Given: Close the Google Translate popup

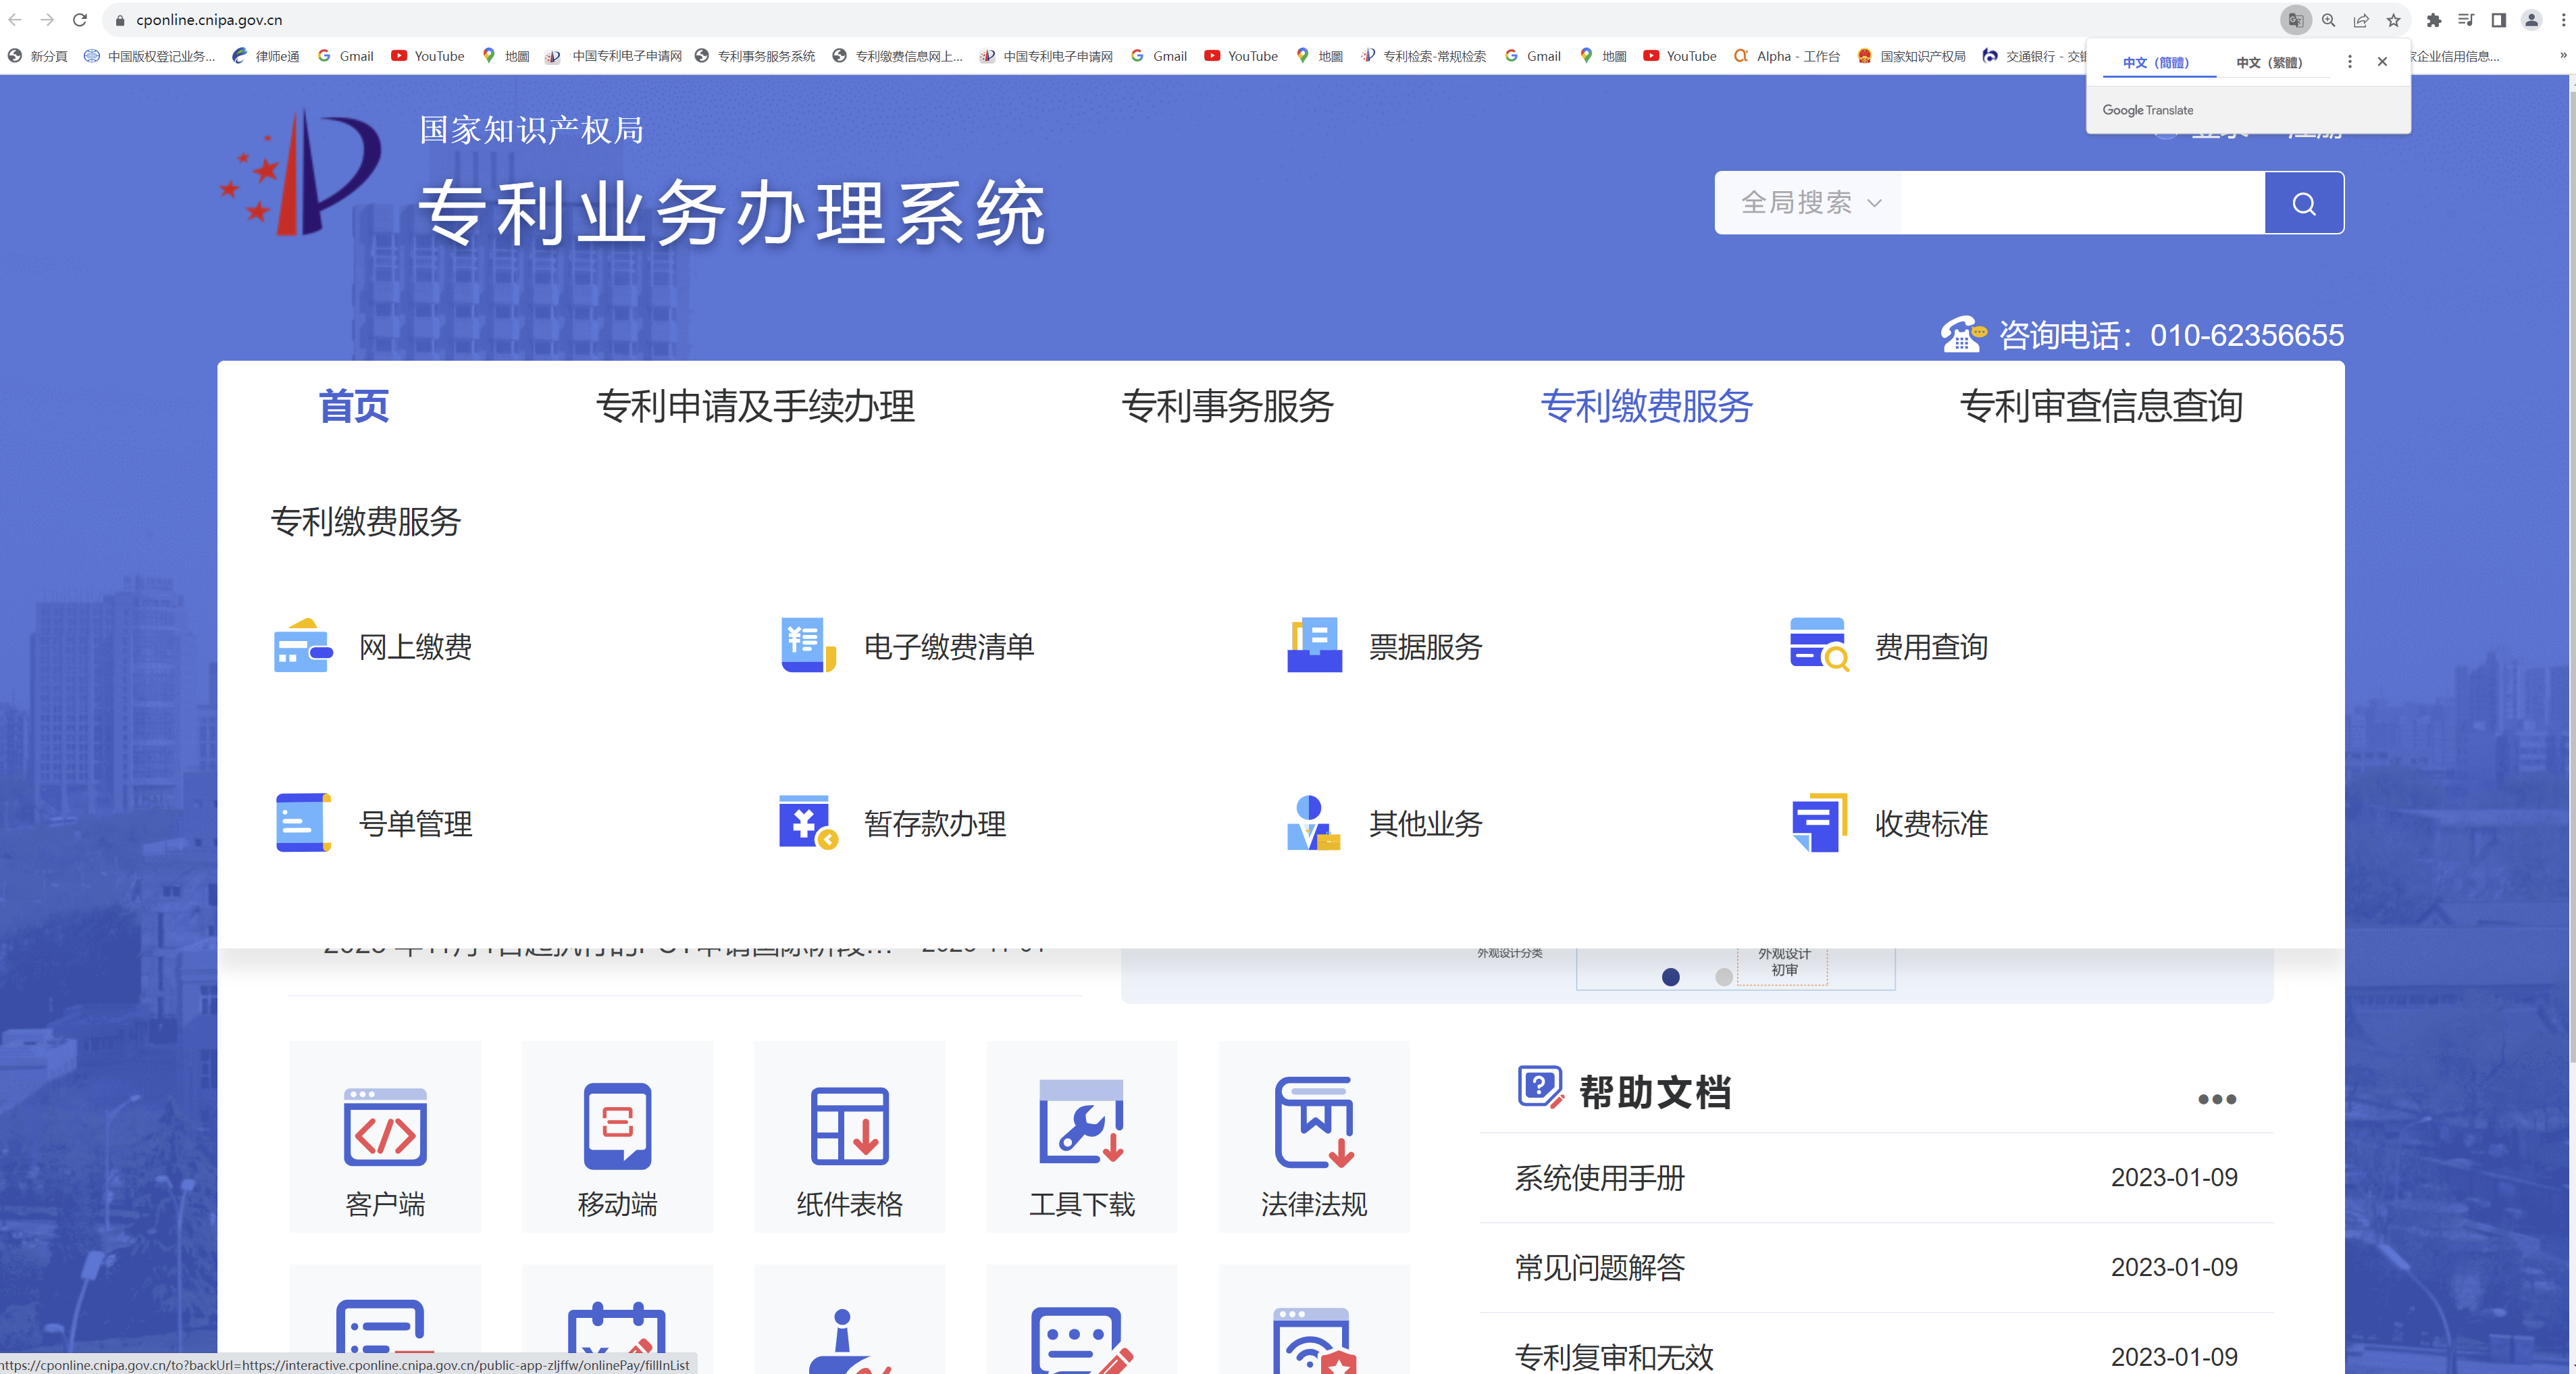Looking at the screenshot, I should (2383, 62).
